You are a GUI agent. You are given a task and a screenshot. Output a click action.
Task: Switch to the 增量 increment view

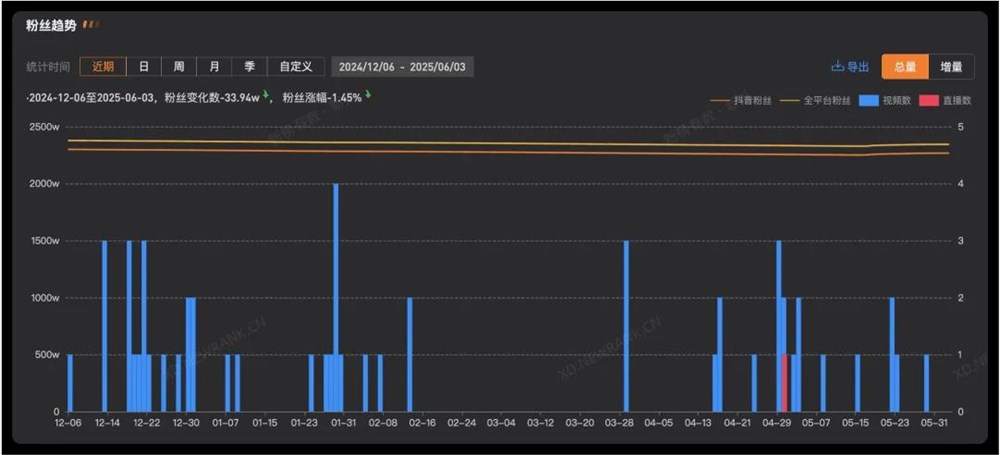pos(951,66)
